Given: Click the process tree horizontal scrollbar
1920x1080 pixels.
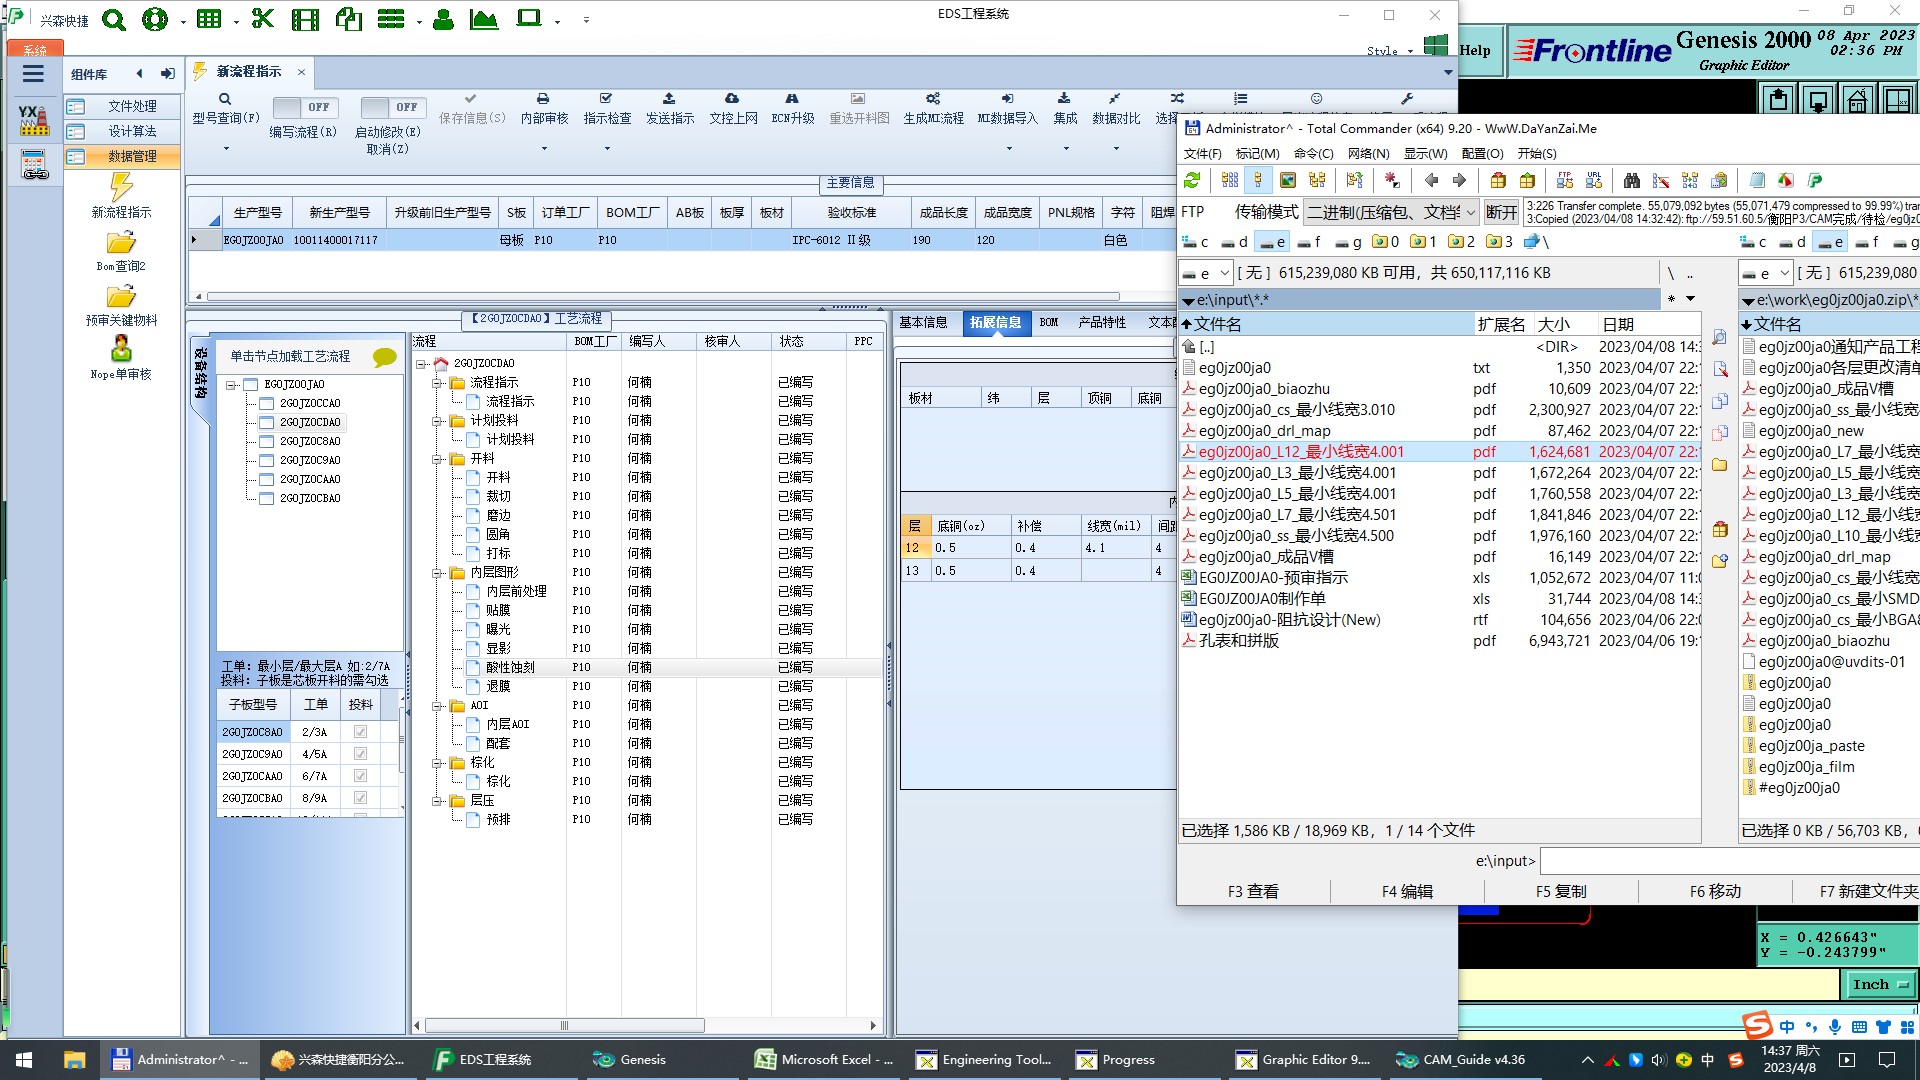Looking at the screenshot, I should 564,1025.
